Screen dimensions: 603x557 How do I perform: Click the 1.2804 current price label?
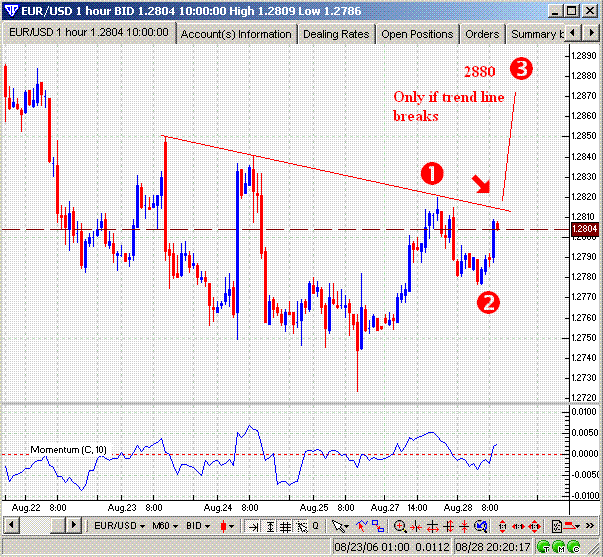click(x=585, y=229)
